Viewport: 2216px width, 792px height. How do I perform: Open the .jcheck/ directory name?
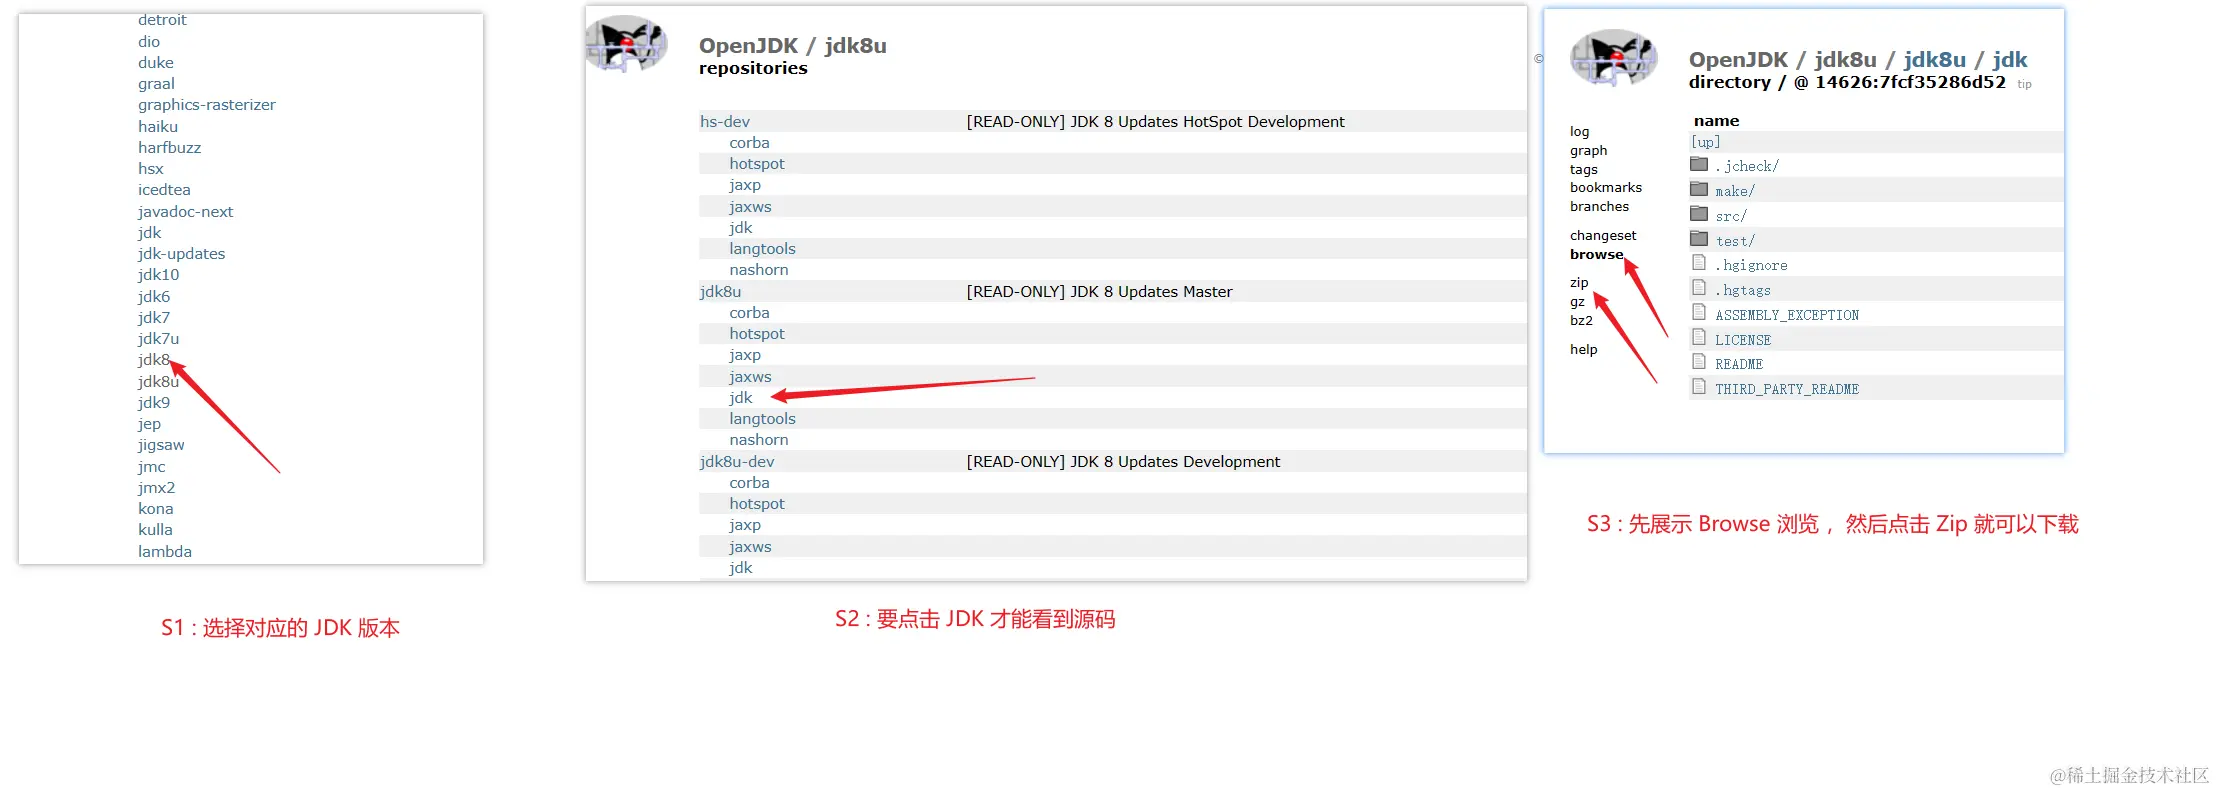point(1747,166)
